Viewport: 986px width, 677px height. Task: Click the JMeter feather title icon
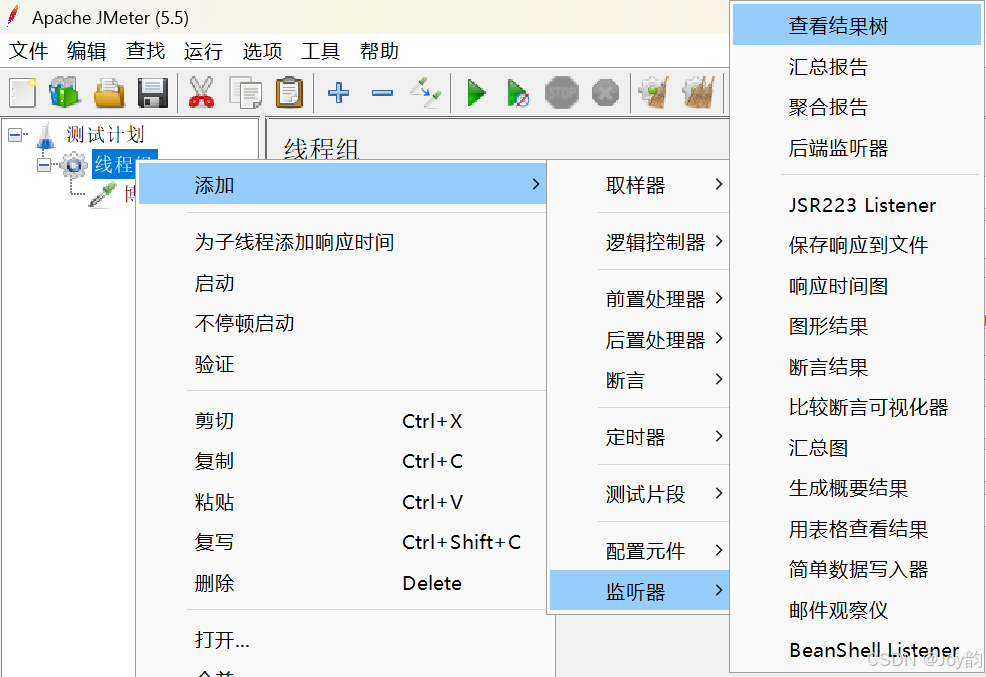[13, 17]
